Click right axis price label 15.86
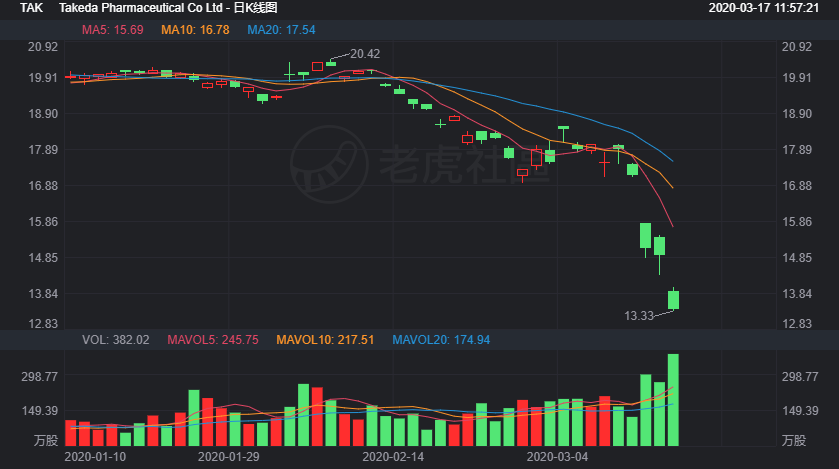The height and width of the screenshot is (469, 839). [797, 222]
